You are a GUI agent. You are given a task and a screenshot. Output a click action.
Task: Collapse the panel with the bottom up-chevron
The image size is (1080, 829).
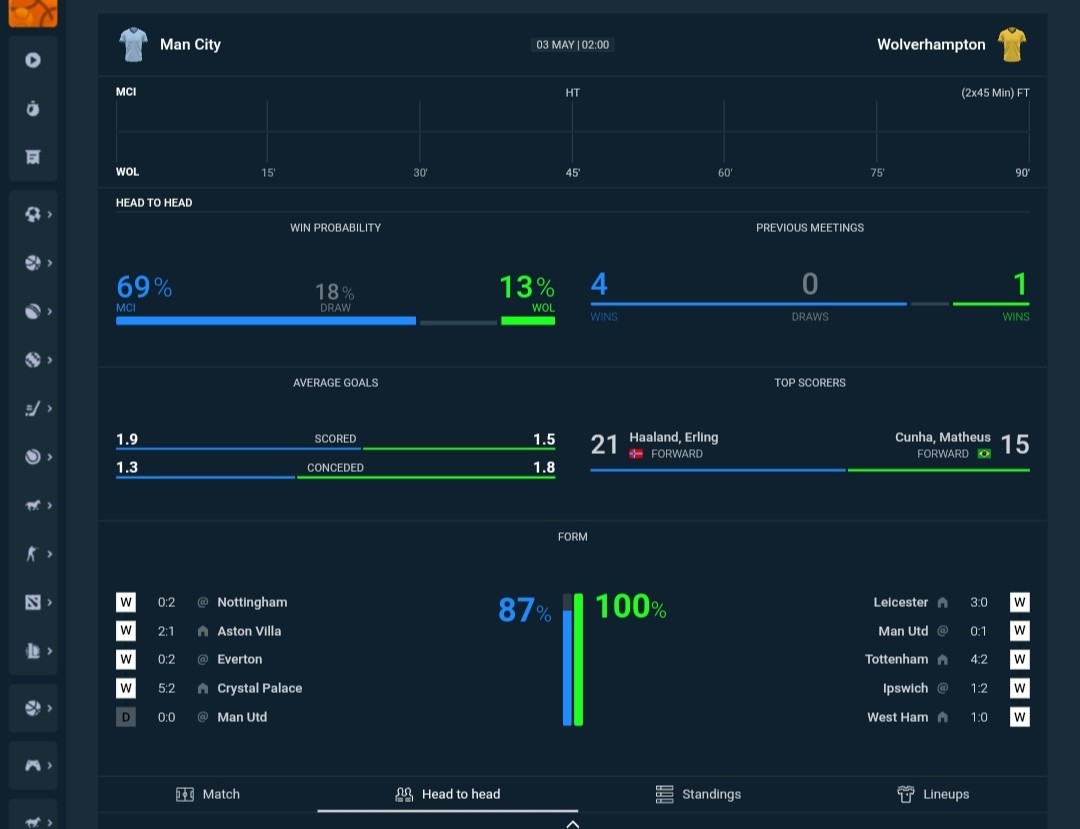tap(572, 823)
